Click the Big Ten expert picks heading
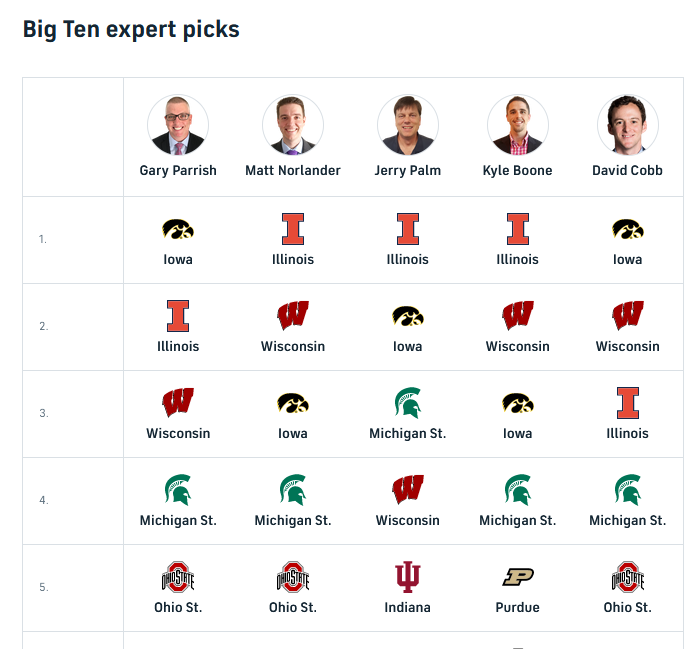Viewport: 694px width, 649px height. pos(131,29)
